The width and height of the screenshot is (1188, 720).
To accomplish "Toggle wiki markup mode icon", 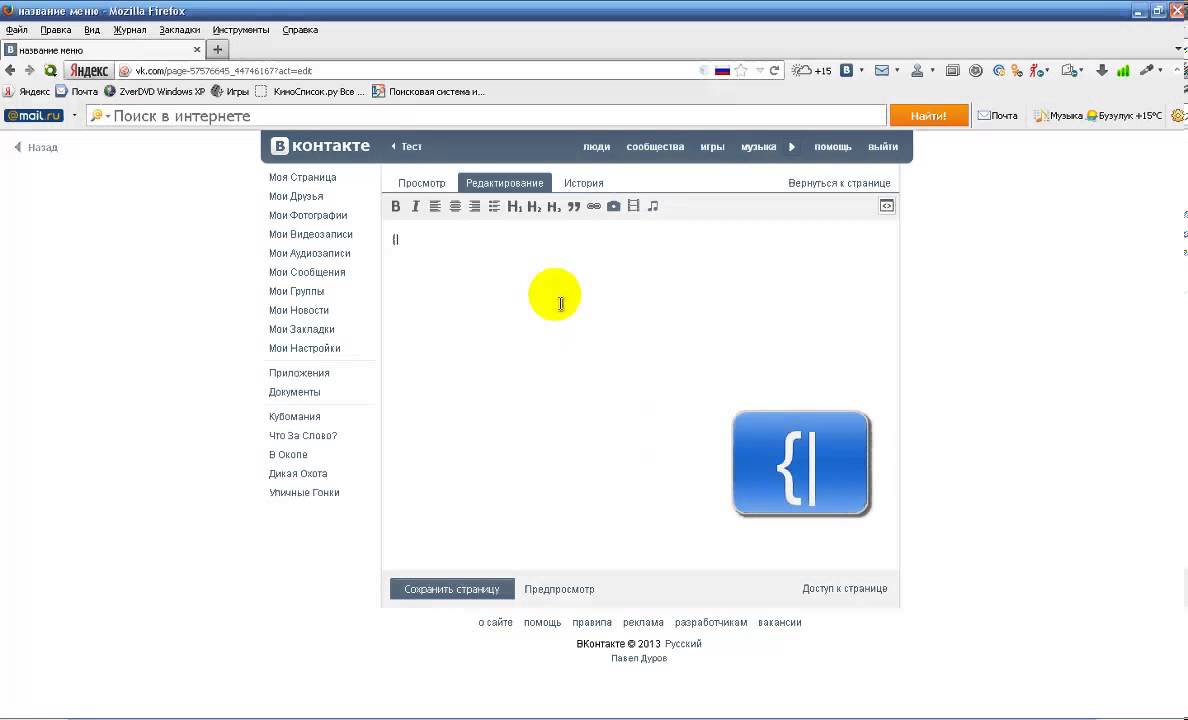I will (x=886, y=206).
